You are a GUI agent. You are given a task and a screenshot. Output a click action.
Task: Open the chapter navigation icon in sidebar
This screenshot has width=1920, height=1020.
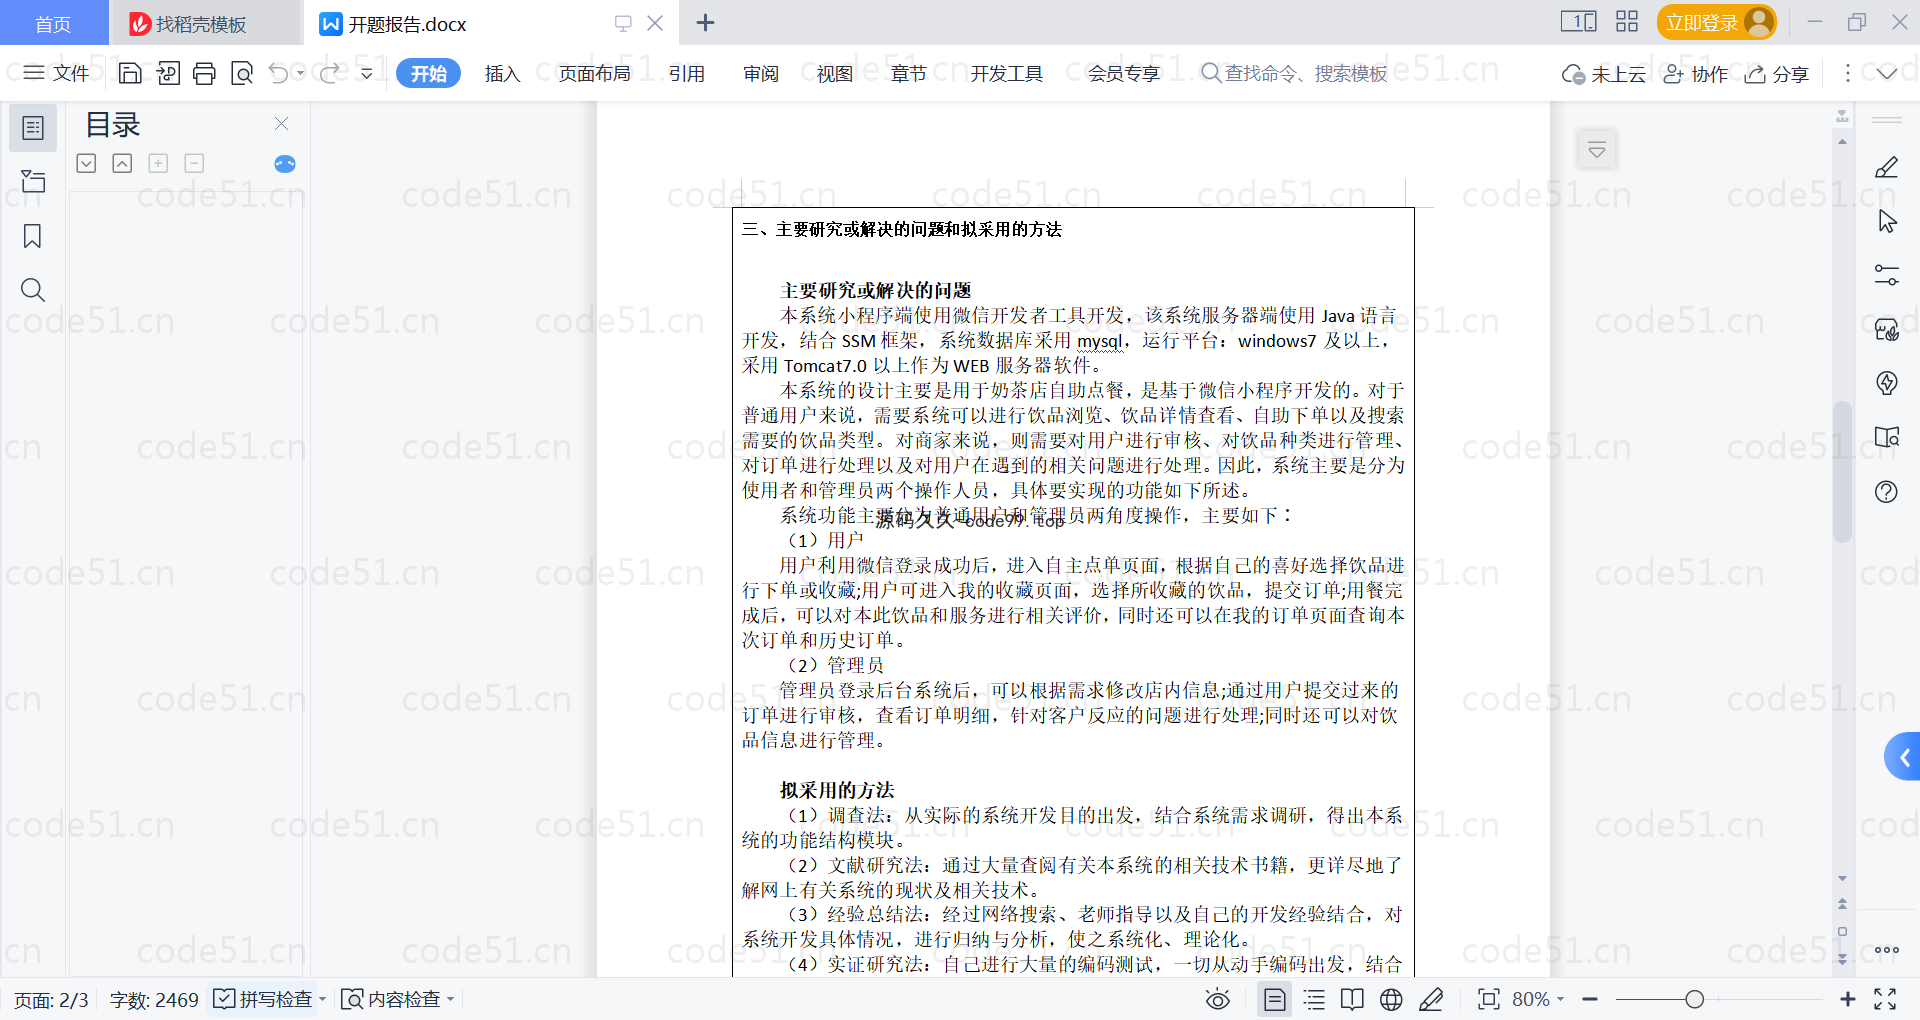[33, 181]
